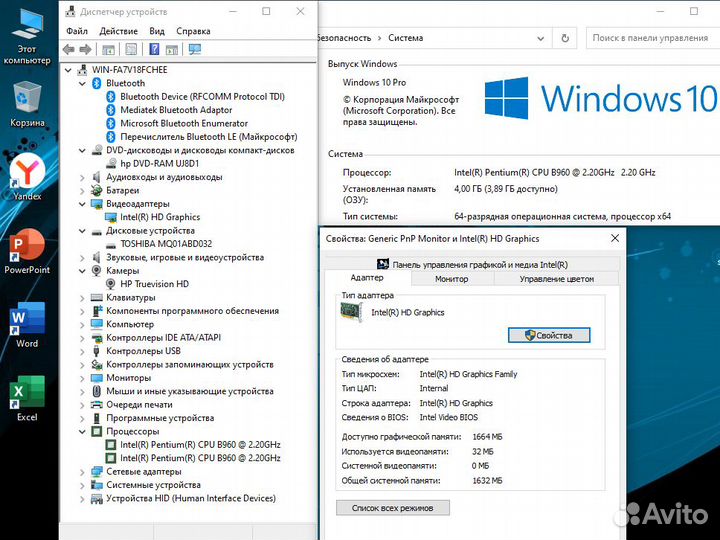Open the PowerPoint desktop shortcut
Image resolution: width=720 pixels, height=540 pixels.
click(x=27, y=252)
